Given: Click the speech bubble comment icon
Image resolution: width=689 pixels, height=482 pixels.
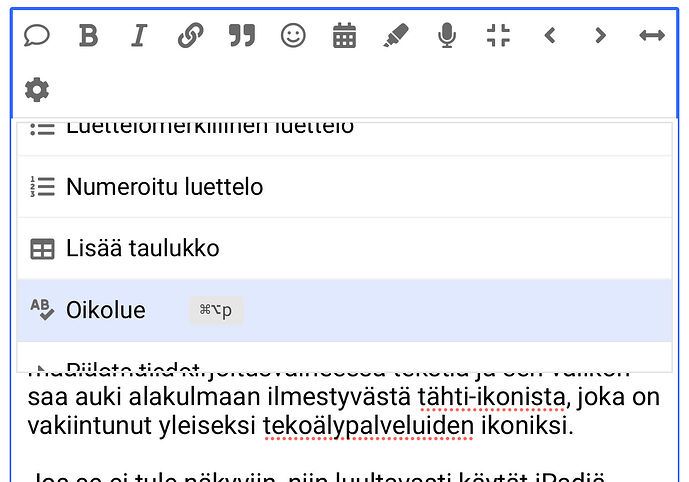Looking at the screenshot, I should pos(36,35).
